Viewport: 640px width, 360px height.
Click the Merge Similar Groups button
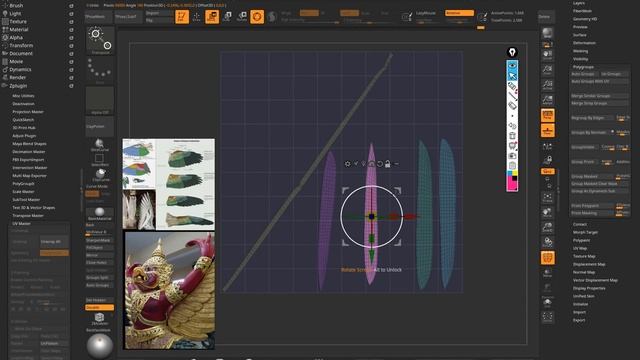click(599, 96)
